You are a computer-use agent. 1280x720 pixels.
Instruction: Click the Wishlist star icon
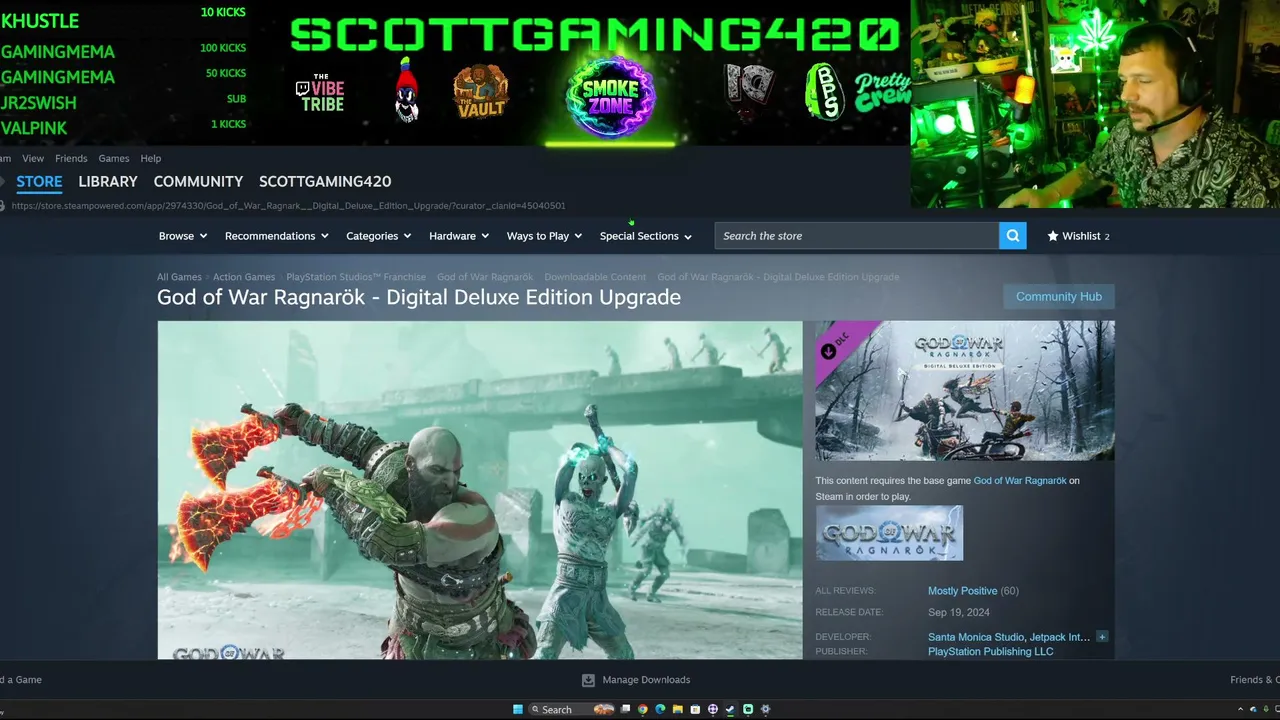(x=1053, y=236)
